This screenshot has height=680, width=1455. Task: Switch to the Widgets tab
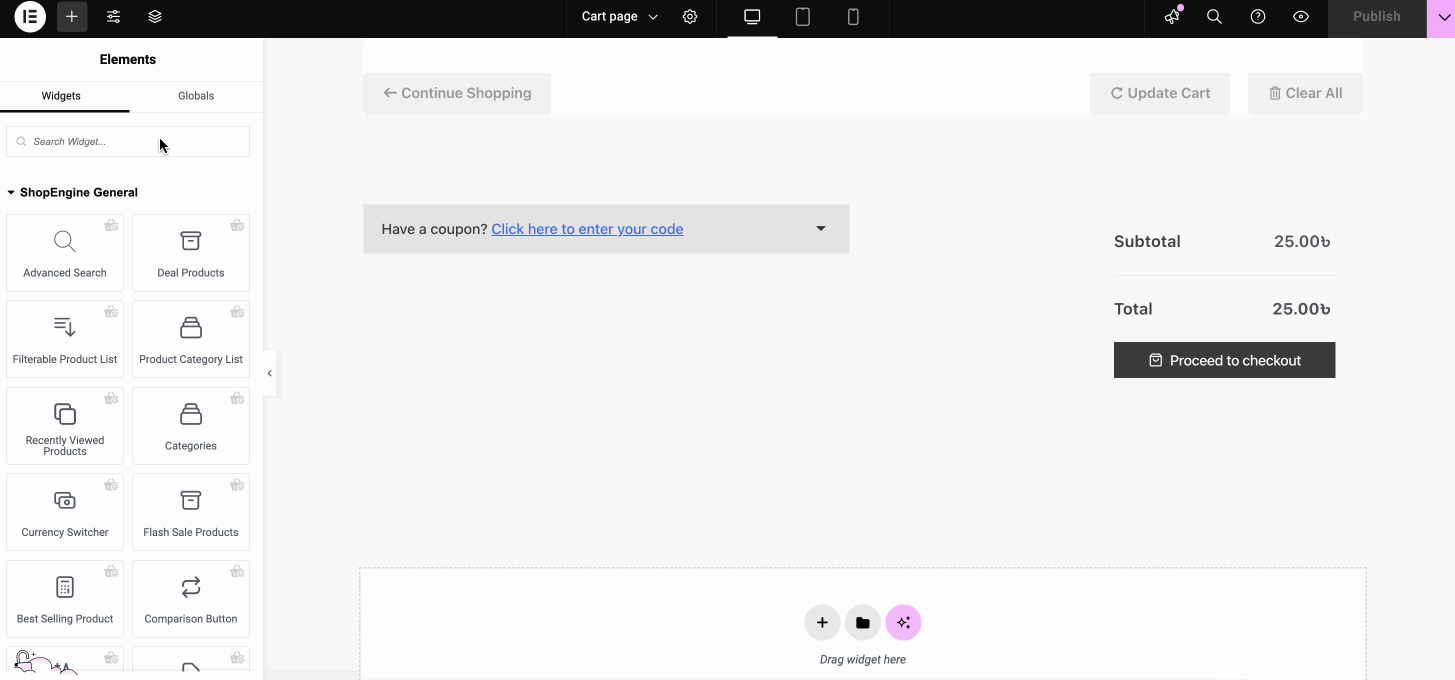pyautogui.click(x=61, y=96)
